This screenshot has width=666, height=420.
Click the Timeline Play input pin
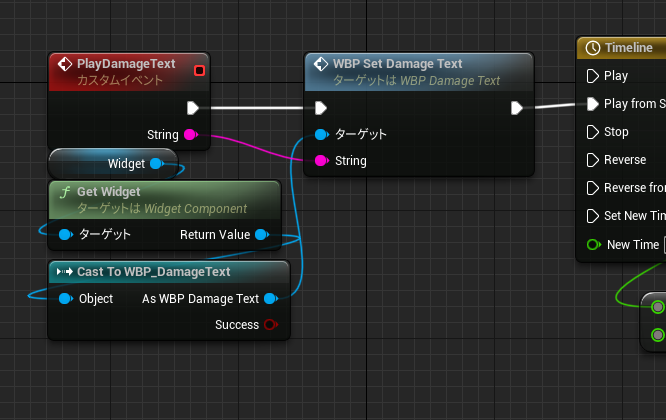[593, 76]
